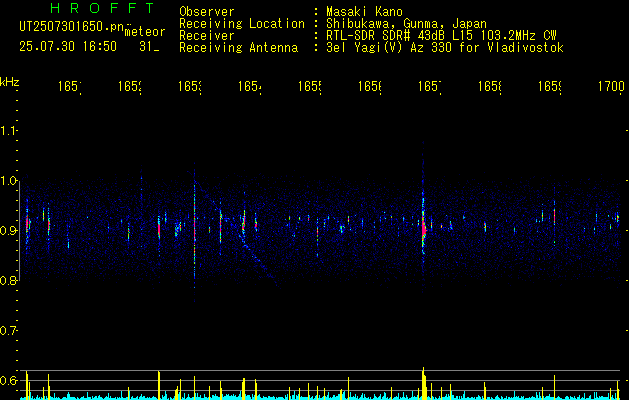Screen dimensions: 629x400
Task: Click the 0.6 frequency axis label
Action: pos(8,380)
